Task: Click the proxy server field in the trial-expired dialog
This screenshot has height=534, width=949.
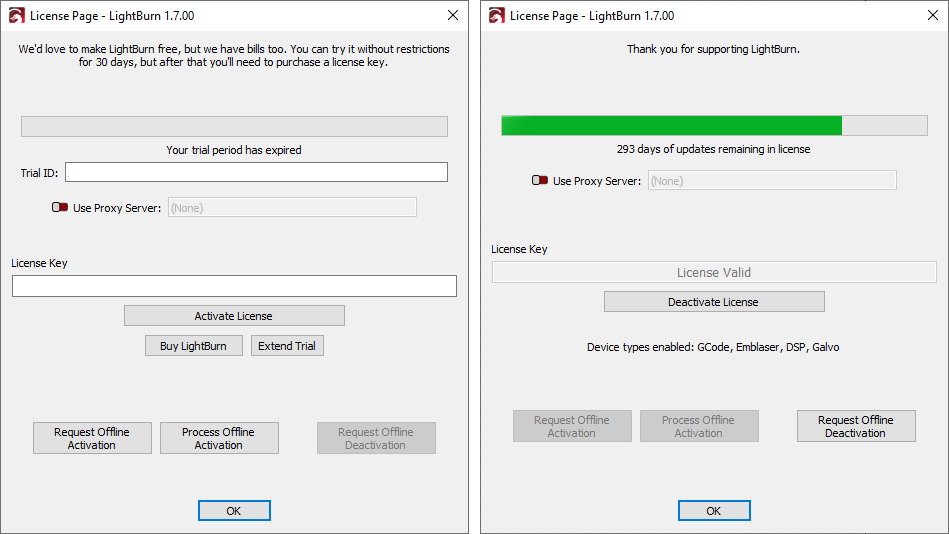Action: pyautogui.click(x=292, y=208)
